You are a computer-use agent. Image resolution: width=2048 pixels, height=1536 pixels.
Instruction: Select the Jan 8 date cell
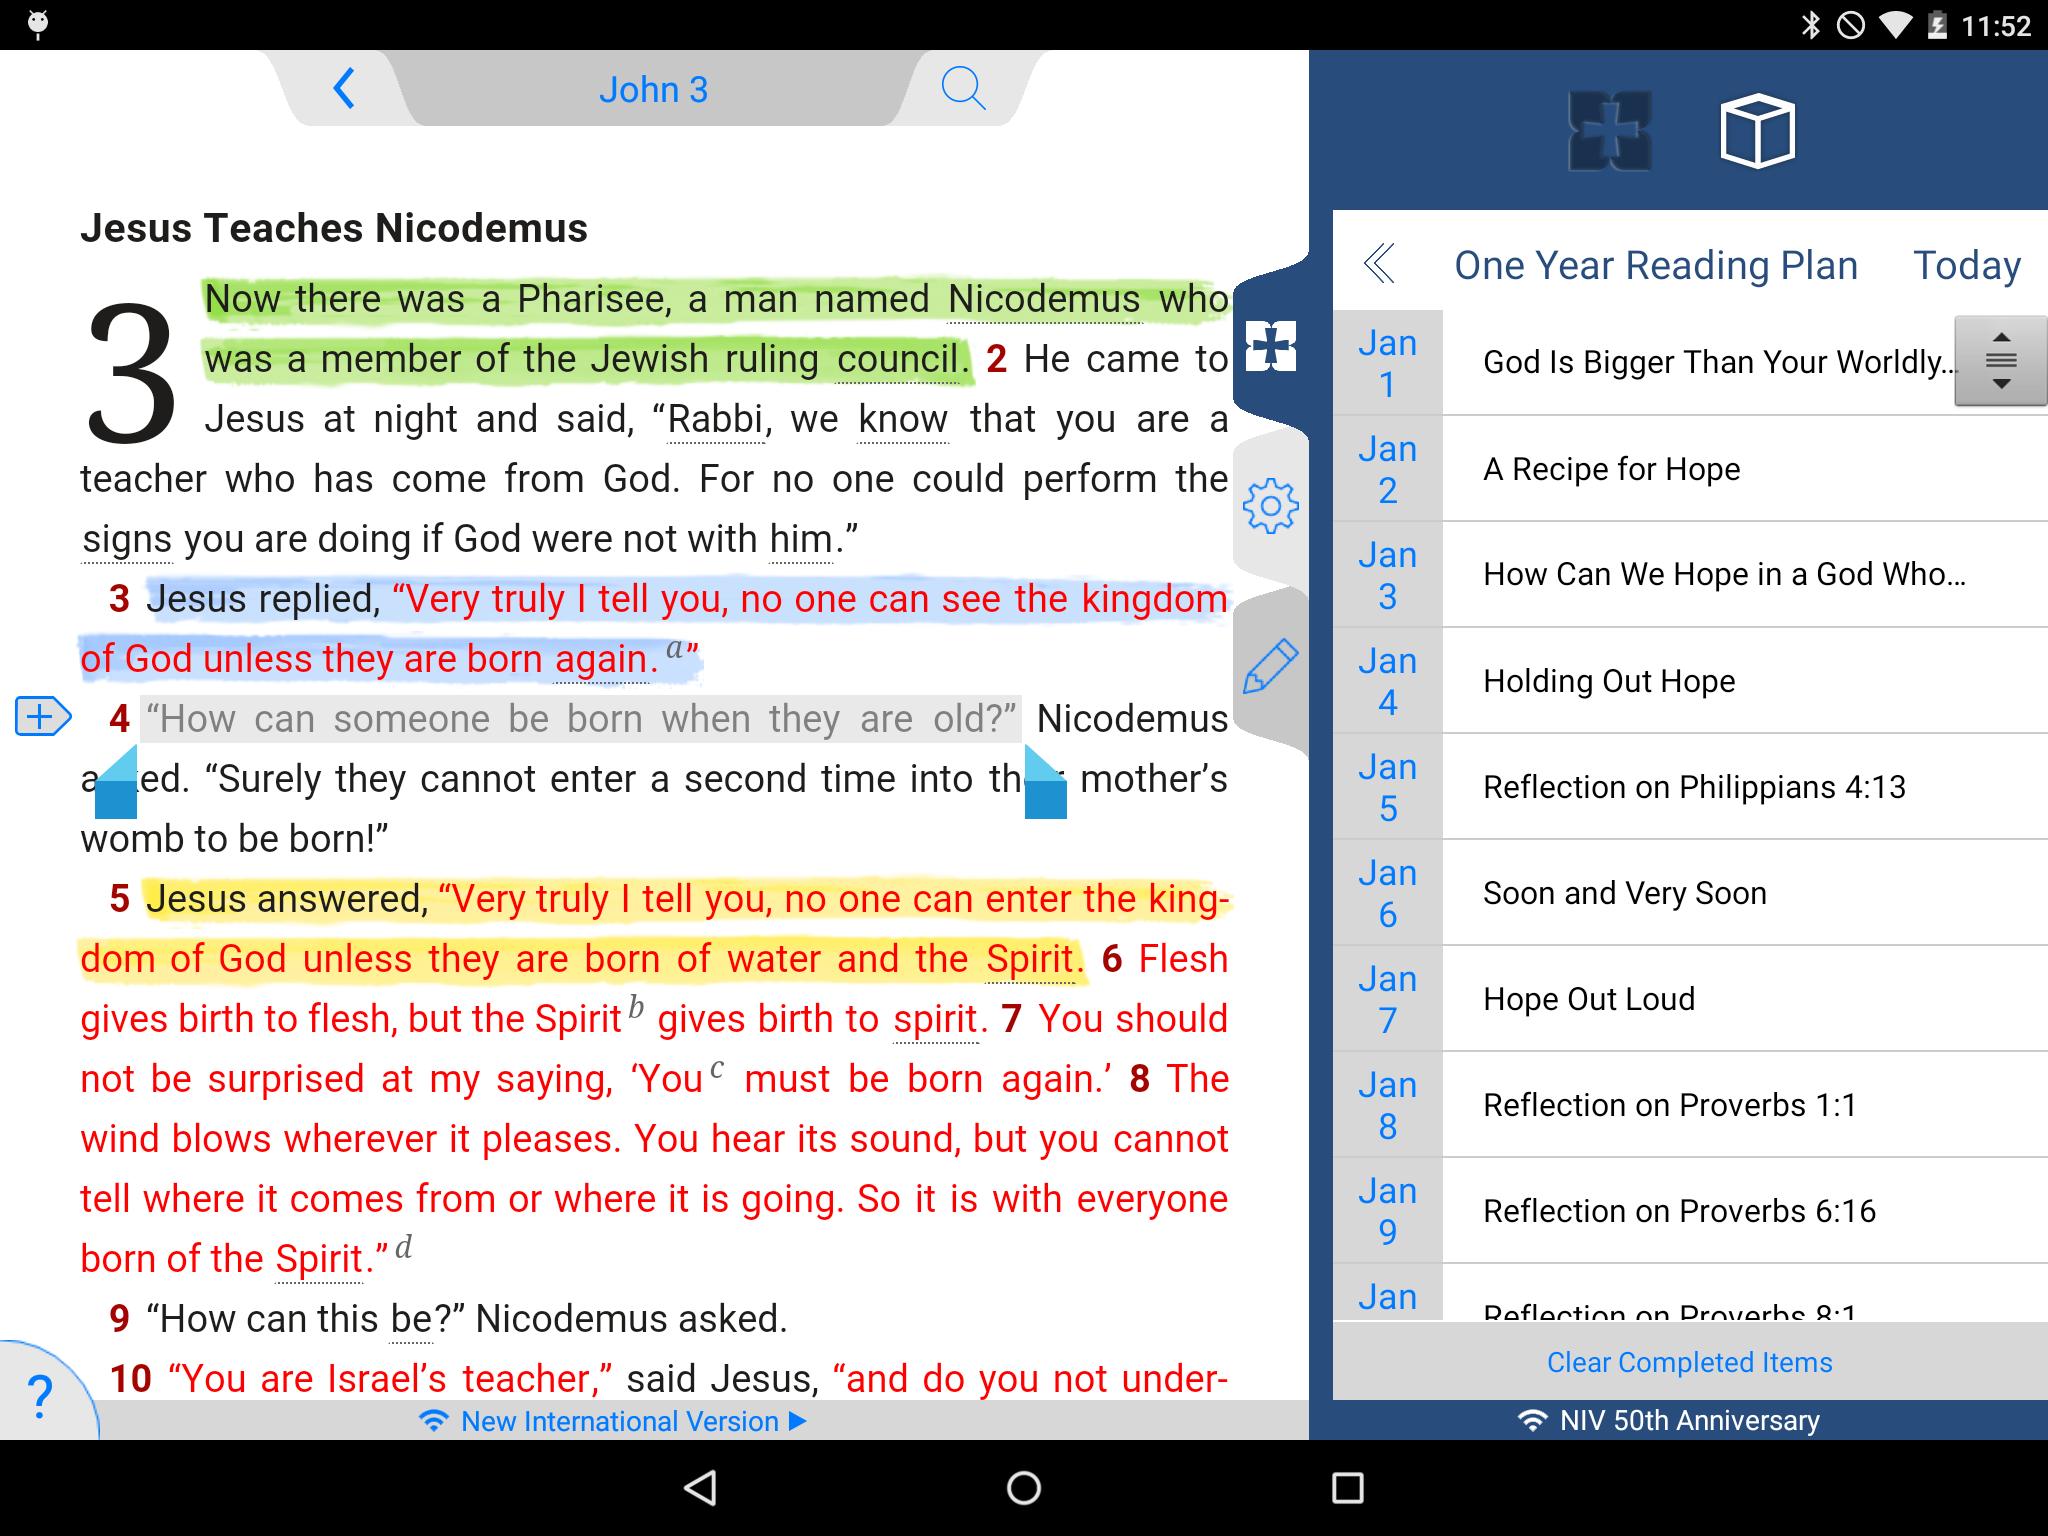1388,1105
